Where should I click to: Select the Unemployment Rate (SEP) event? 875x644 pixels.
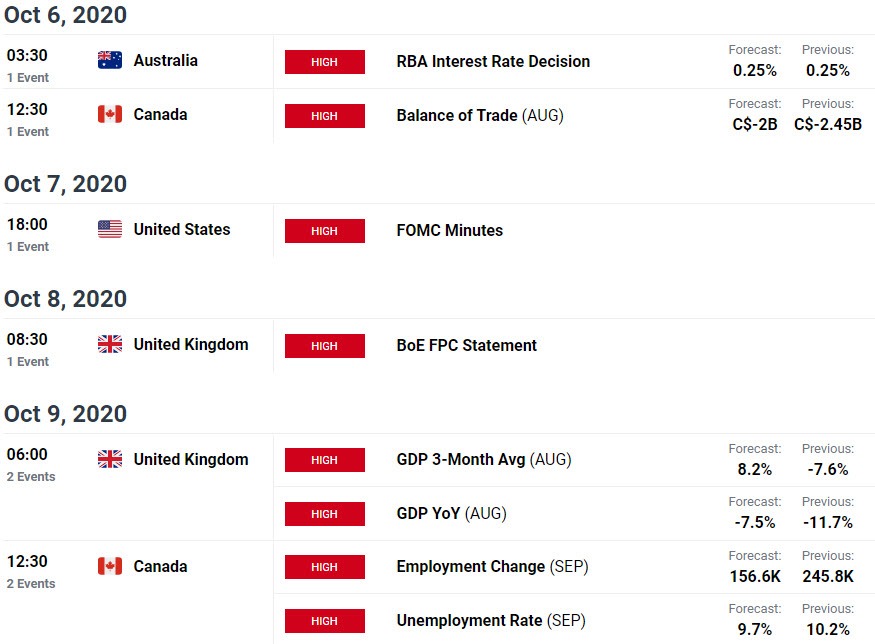[491, 621]
